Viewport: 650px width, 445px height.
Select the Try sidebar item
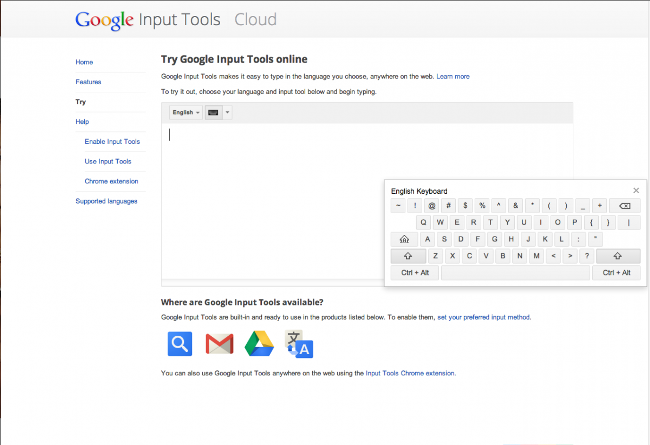(x=80, y=102)
